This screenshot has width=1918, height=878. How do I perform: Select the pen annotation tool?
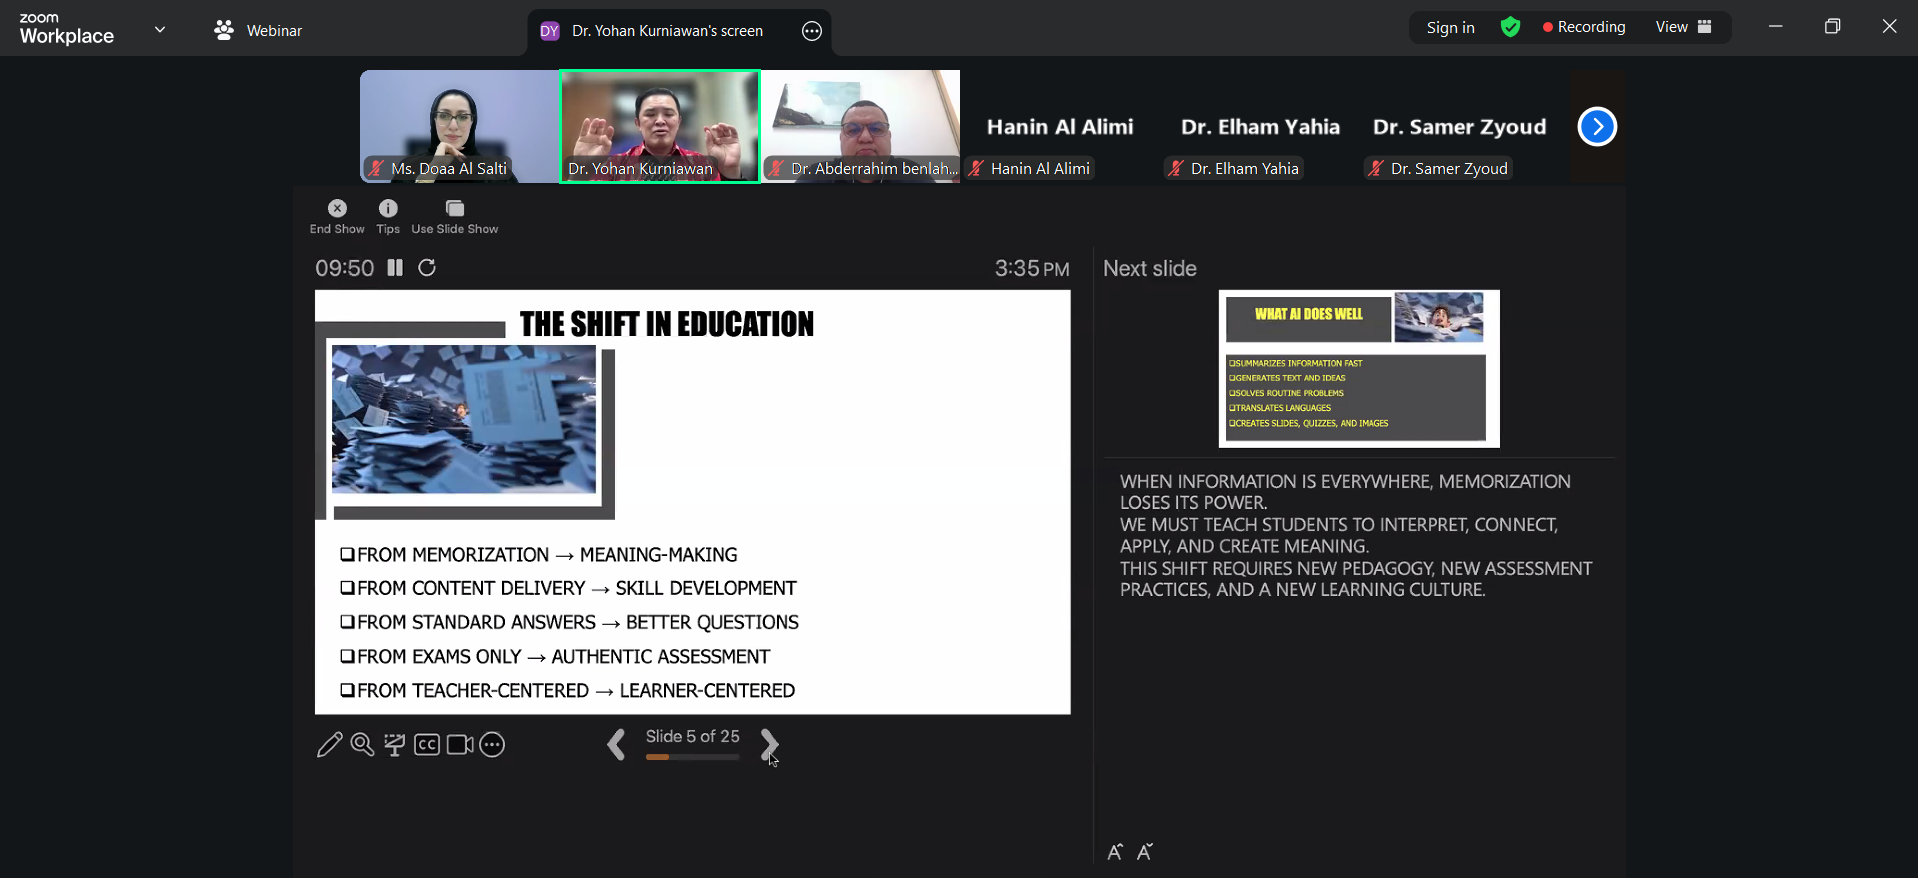329,745
